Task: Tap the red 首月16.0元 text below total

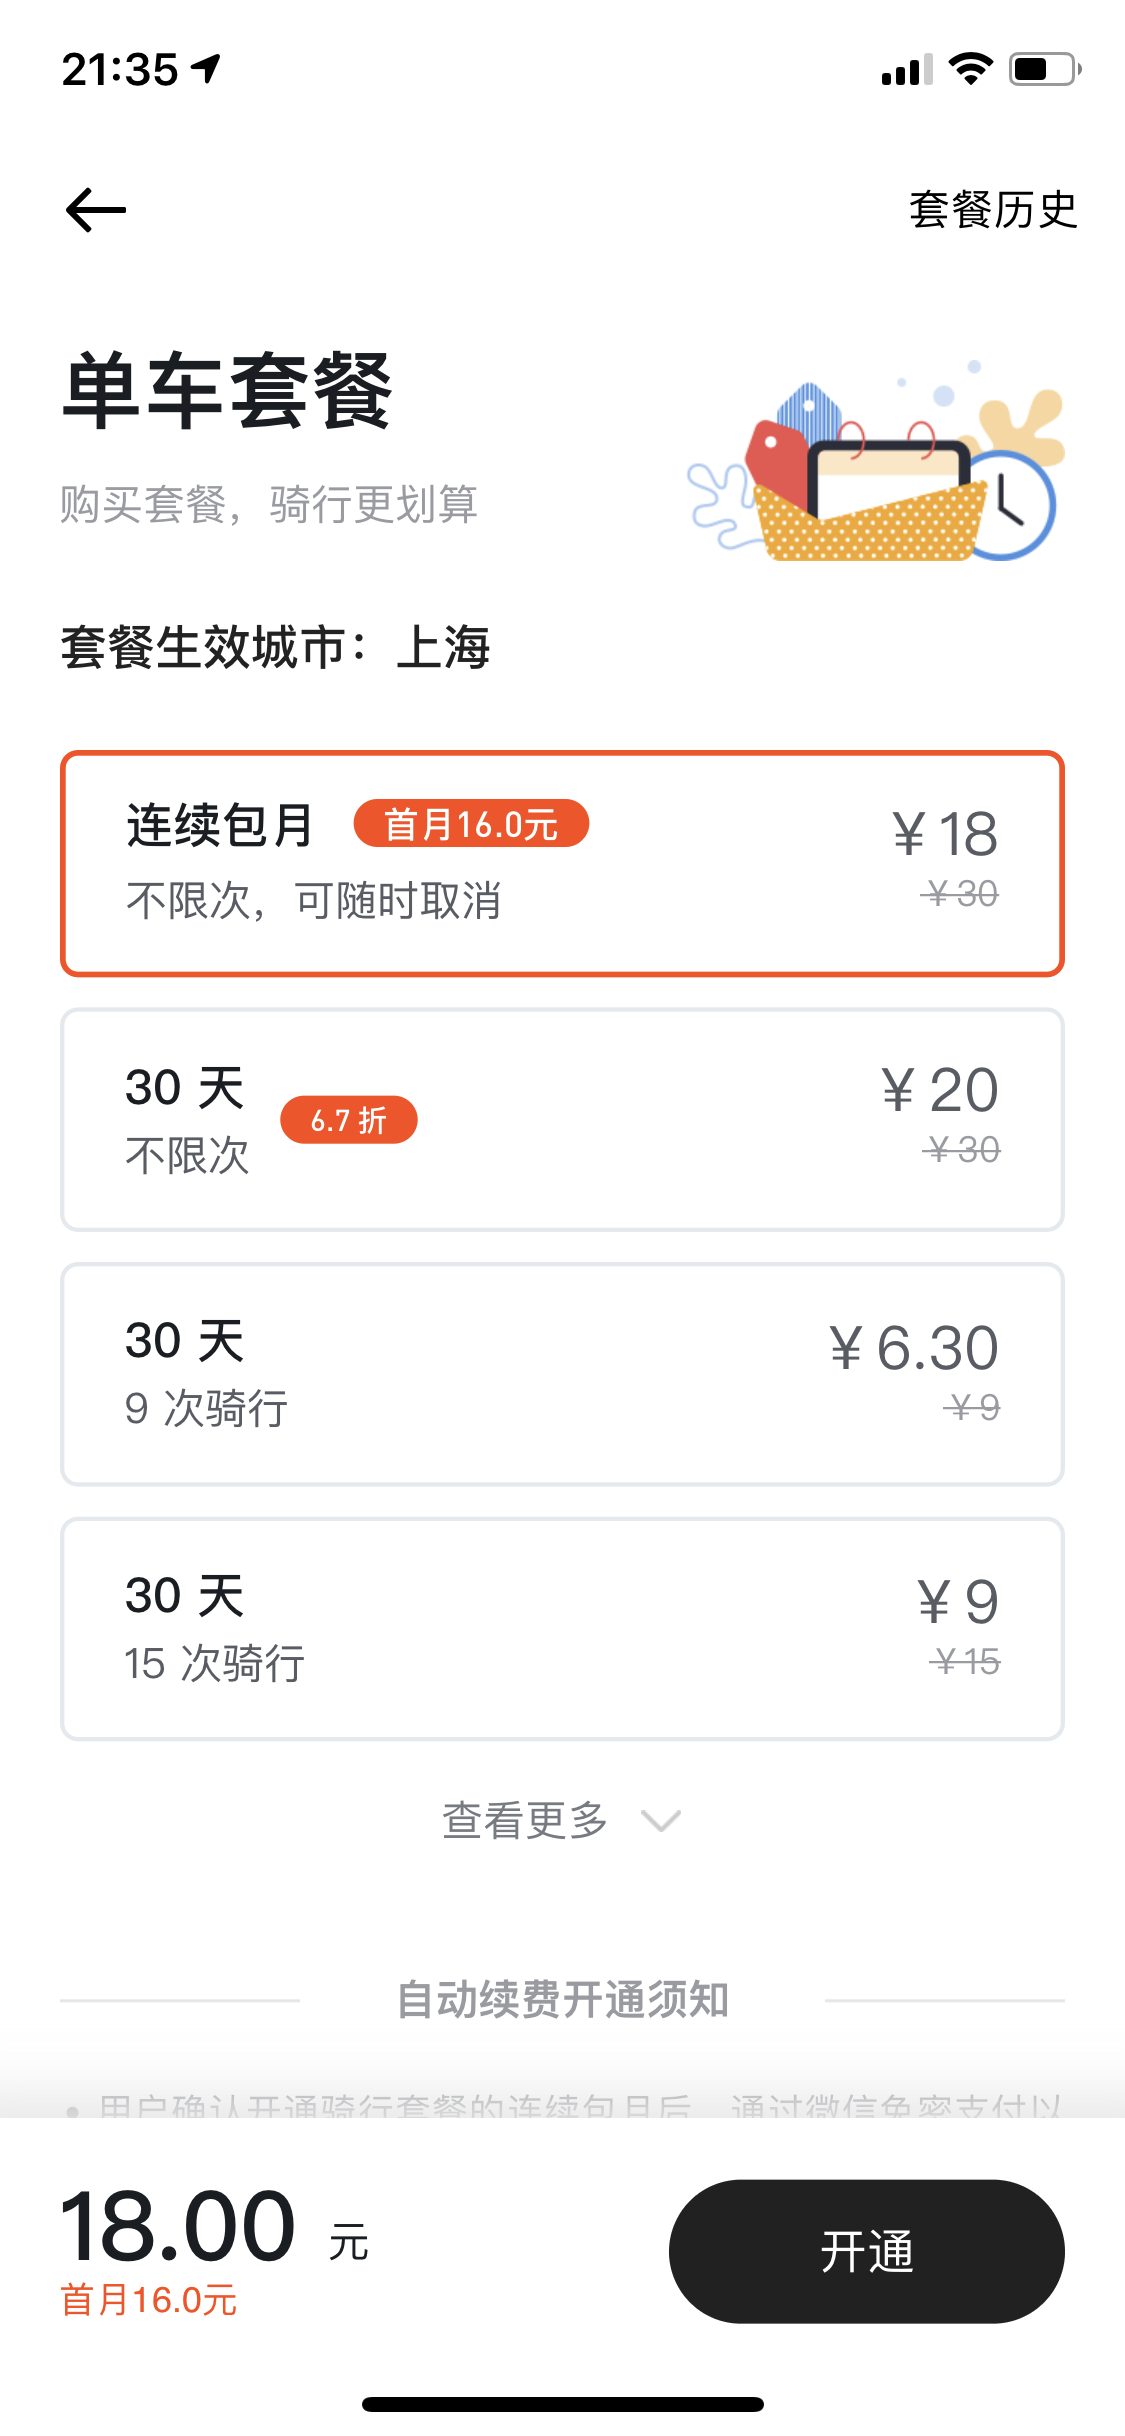Action: [149, 2300]
